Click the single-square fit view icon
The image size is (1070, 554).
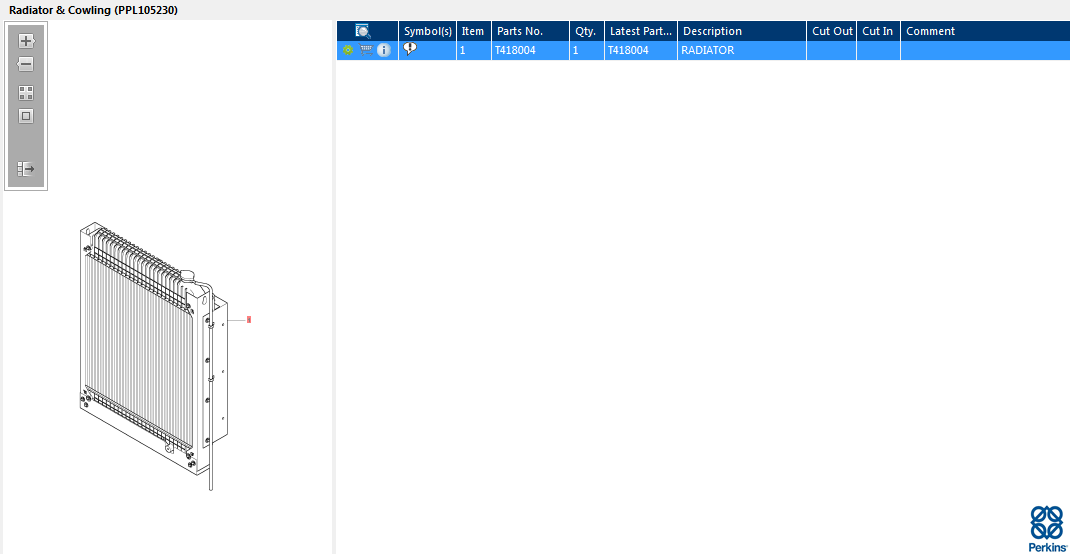(x=26, y=117)
